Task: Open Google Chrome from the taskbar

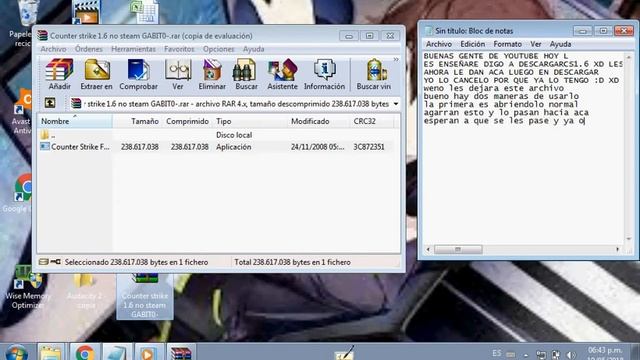Action: point(84,353)
